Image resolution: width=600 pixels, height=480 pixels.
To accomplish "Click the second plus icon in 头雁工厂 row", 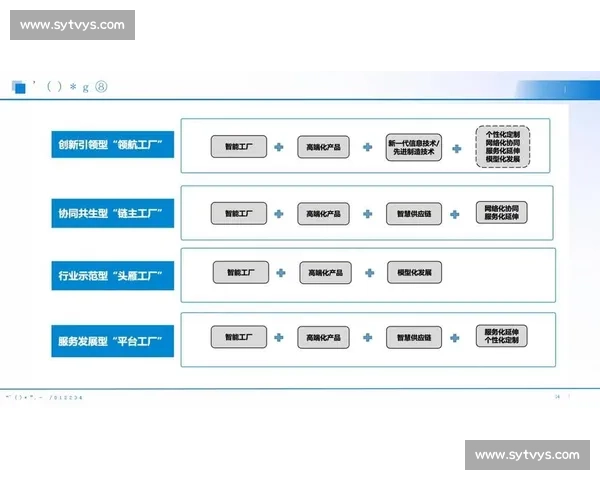I will click(369, 272).
